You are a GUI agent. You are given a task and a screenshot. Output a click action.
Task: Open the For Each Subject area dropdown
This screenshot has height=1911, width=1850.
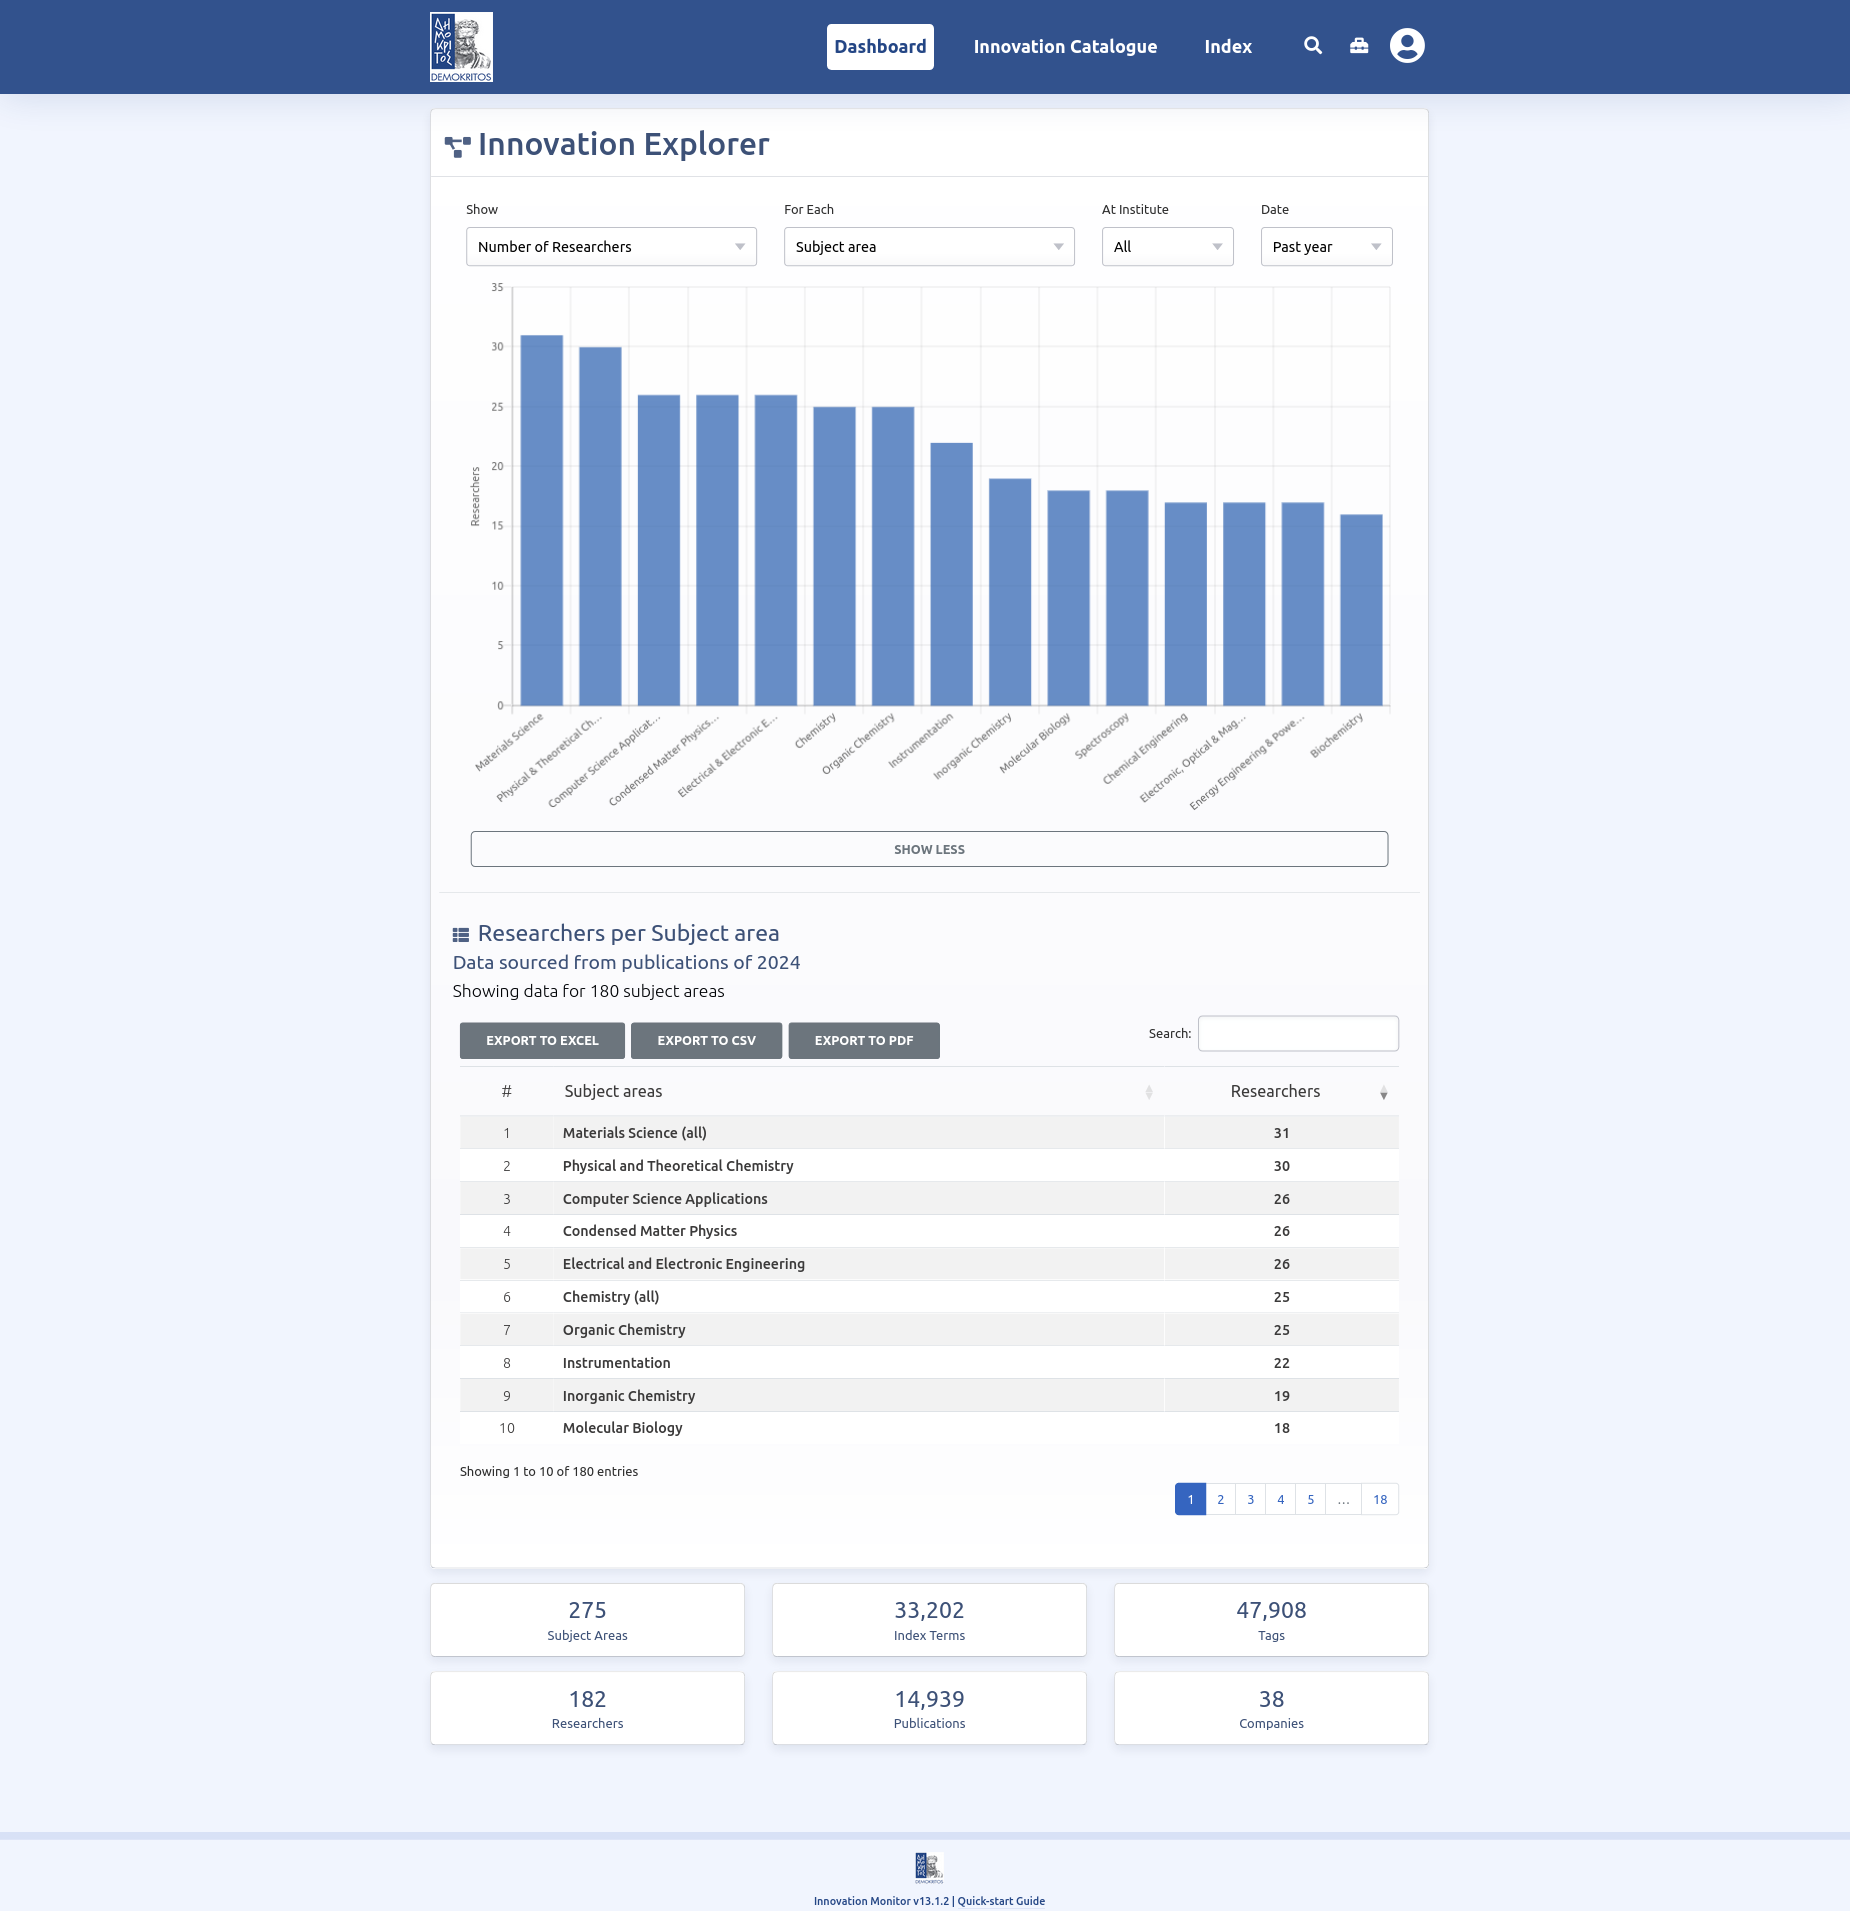point(929,247)
